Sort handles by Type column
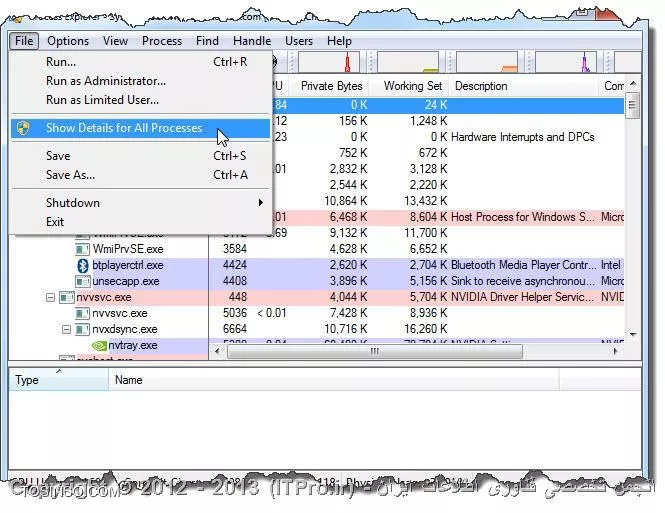The height and width of the screenshot is (513, 665). click(58, 380)
